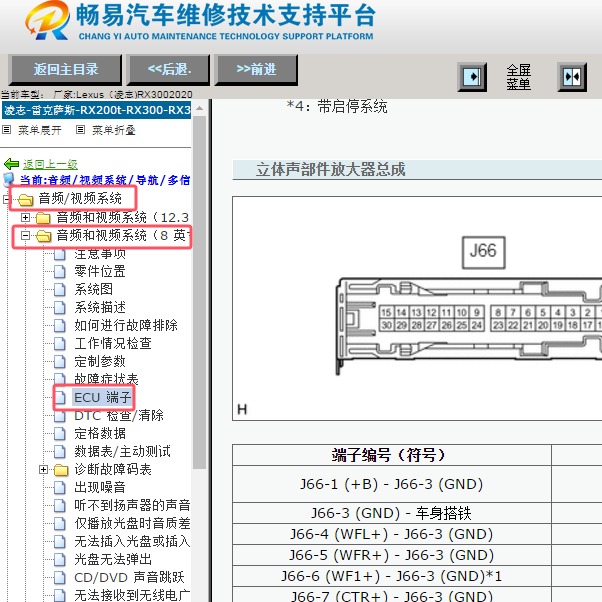The image size is (602, 602).
Task: Expand the 诊断故障码表 folder
Action: 43,470
